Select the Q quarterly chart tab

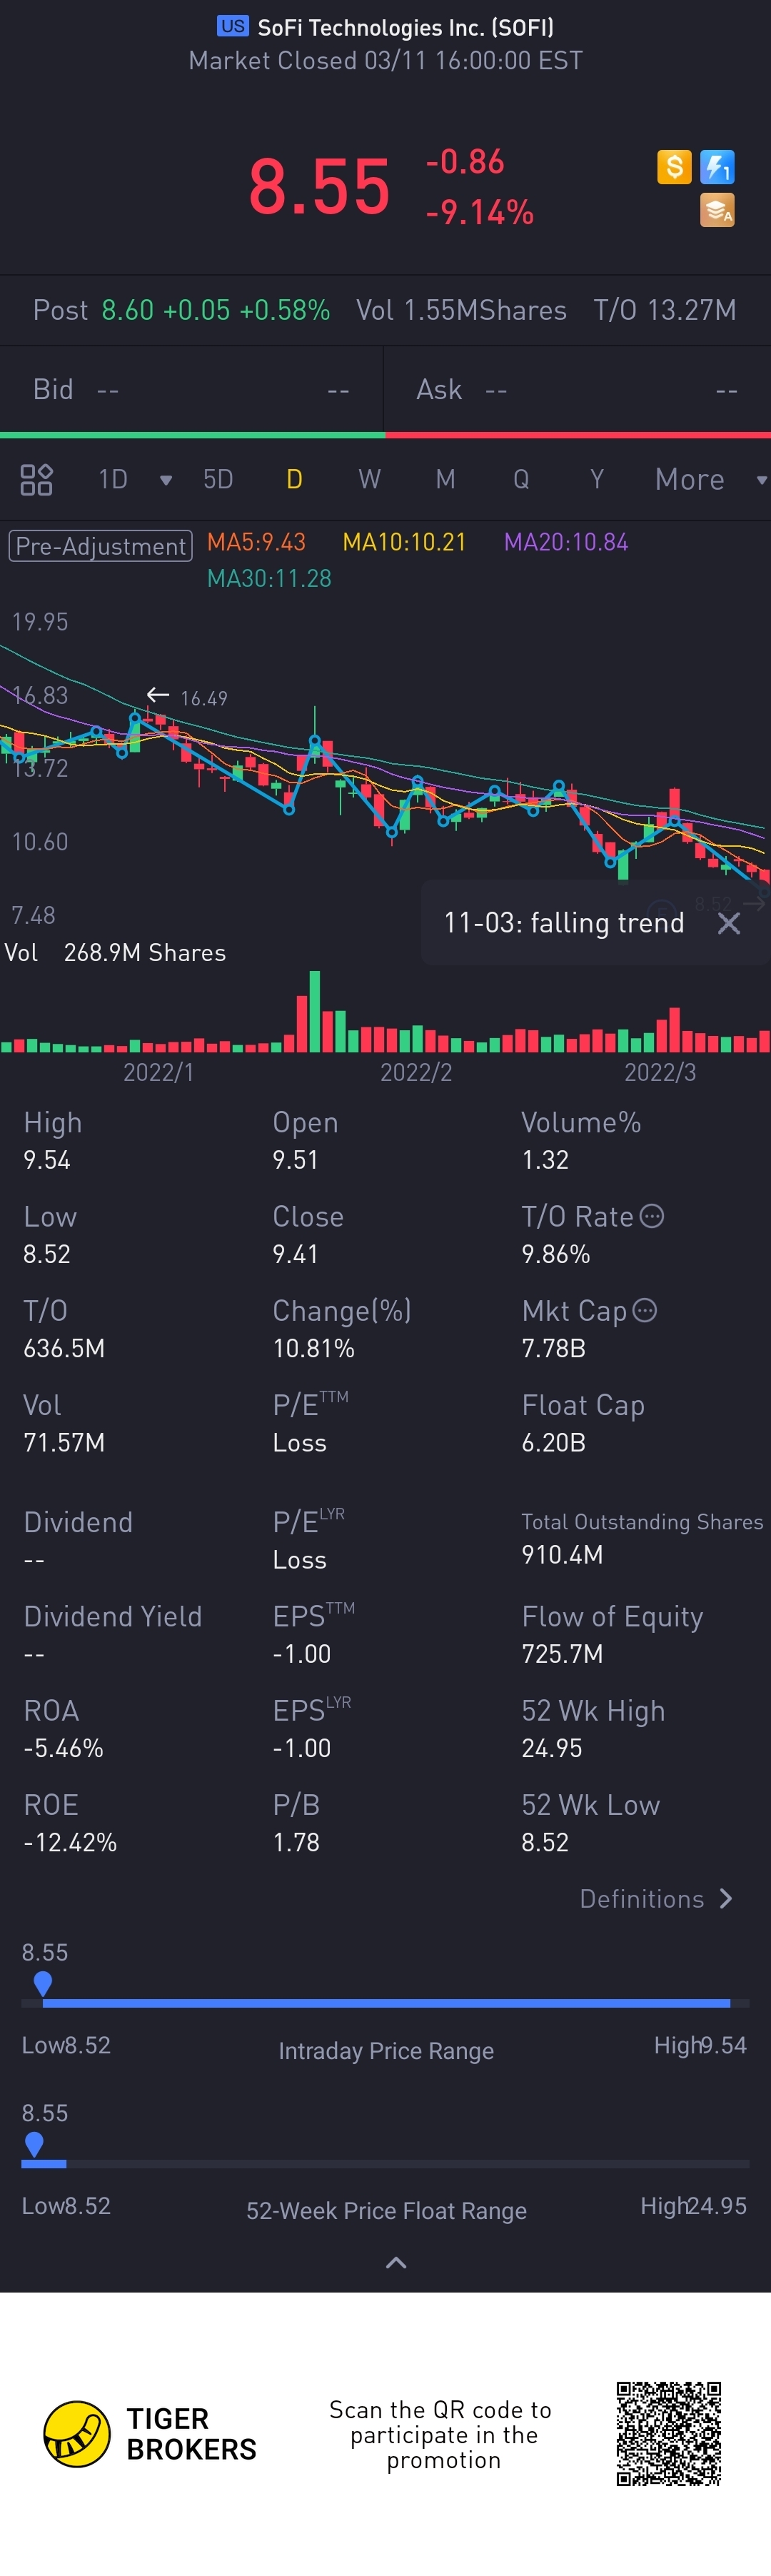click(x=521, y=480)
